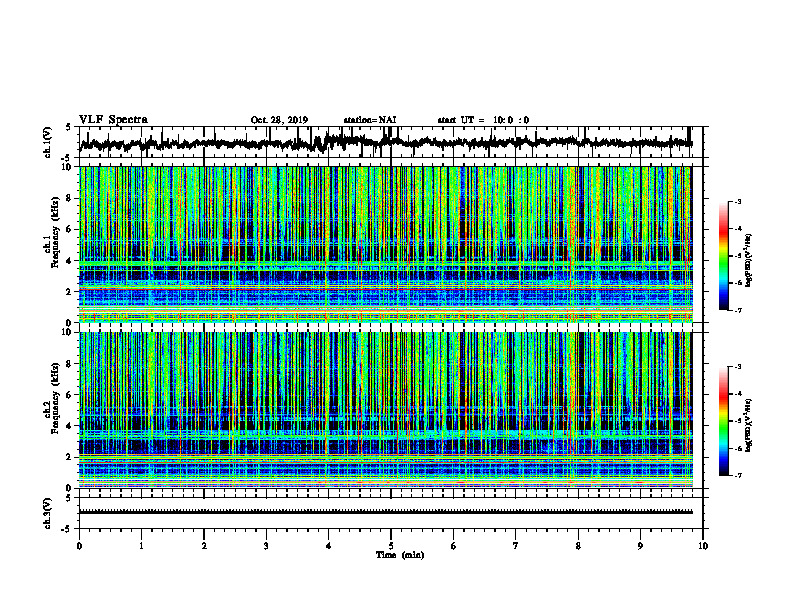Image resolution: width=792 pixels, height=612 pixels.
Task: Click the "5" volt tick of ch.1(V)
Action: (68, 128)
